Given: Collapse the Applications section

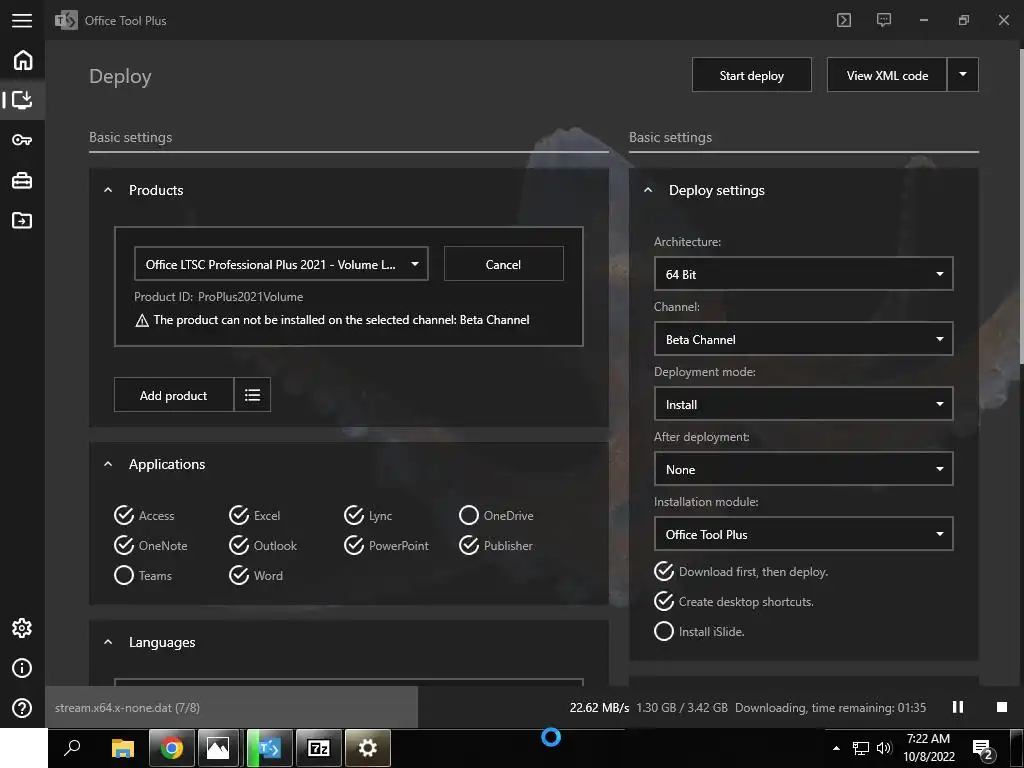Looking at the screenshot, I should [x=108, y=464].
